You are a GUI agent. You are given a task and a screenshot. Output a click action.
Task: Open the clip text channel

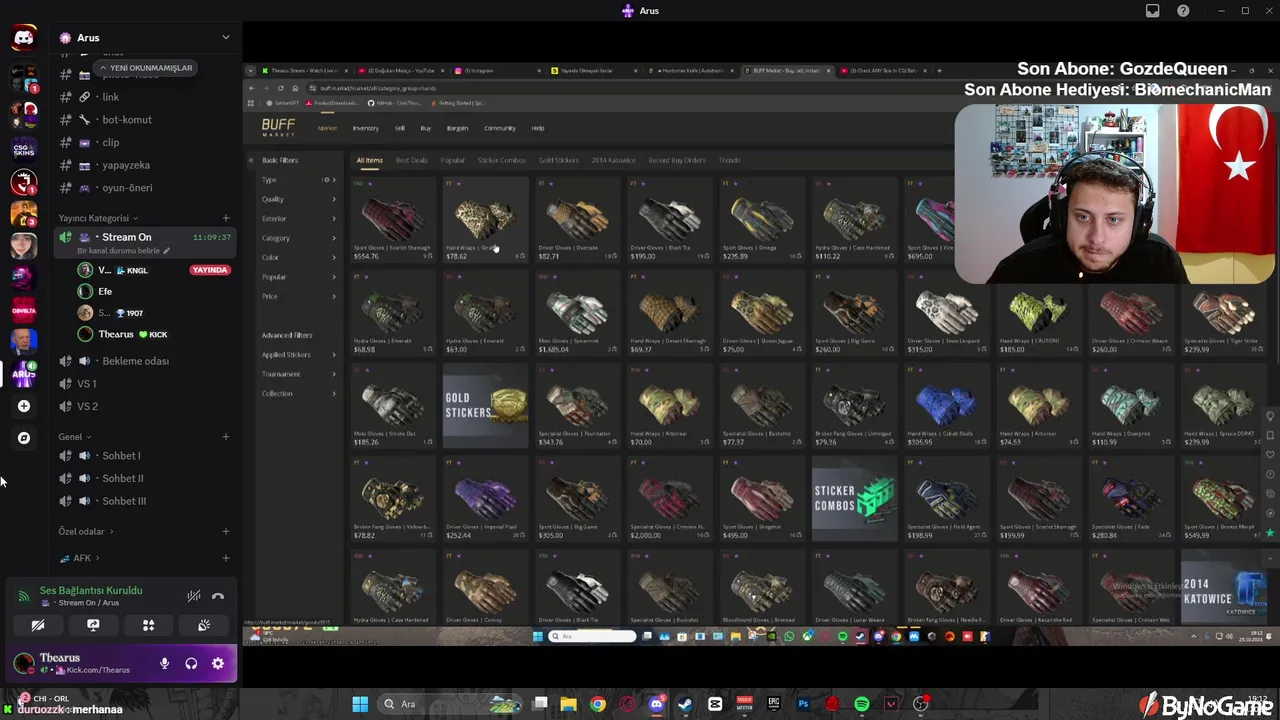(144, 143)
